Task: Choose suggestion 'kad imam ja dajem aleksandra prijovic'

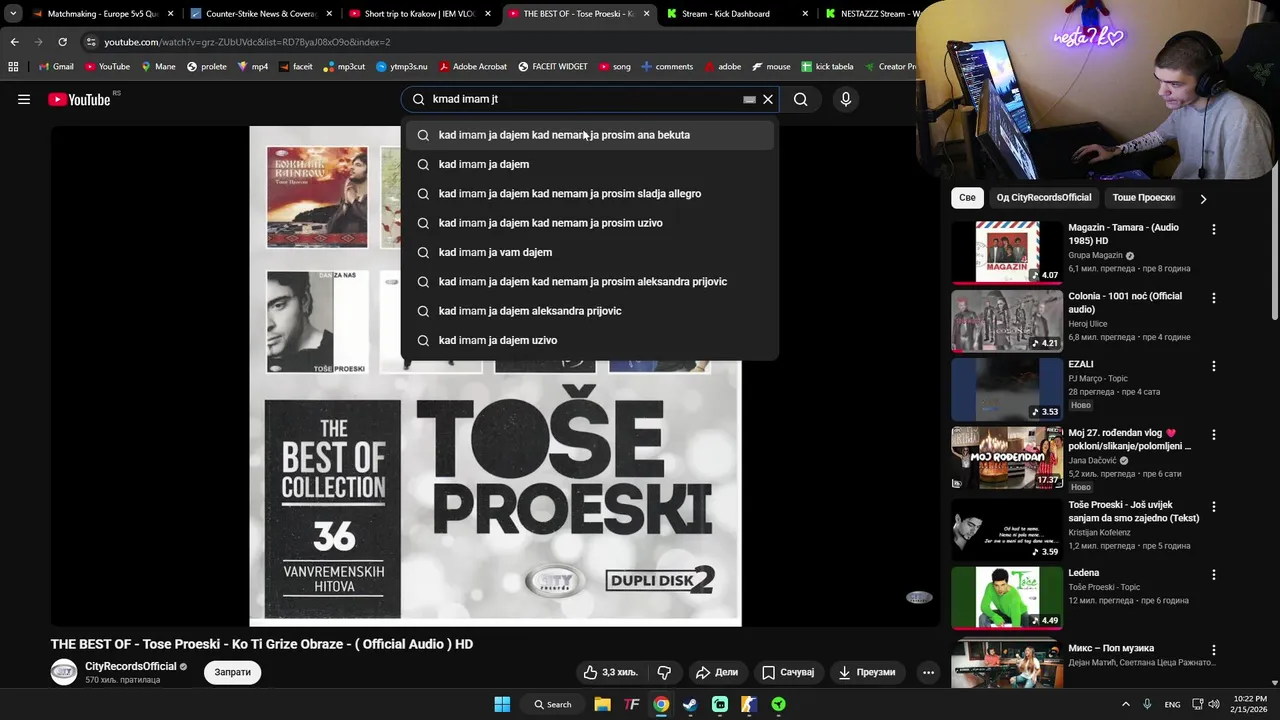Action: [x=588, y=311]
